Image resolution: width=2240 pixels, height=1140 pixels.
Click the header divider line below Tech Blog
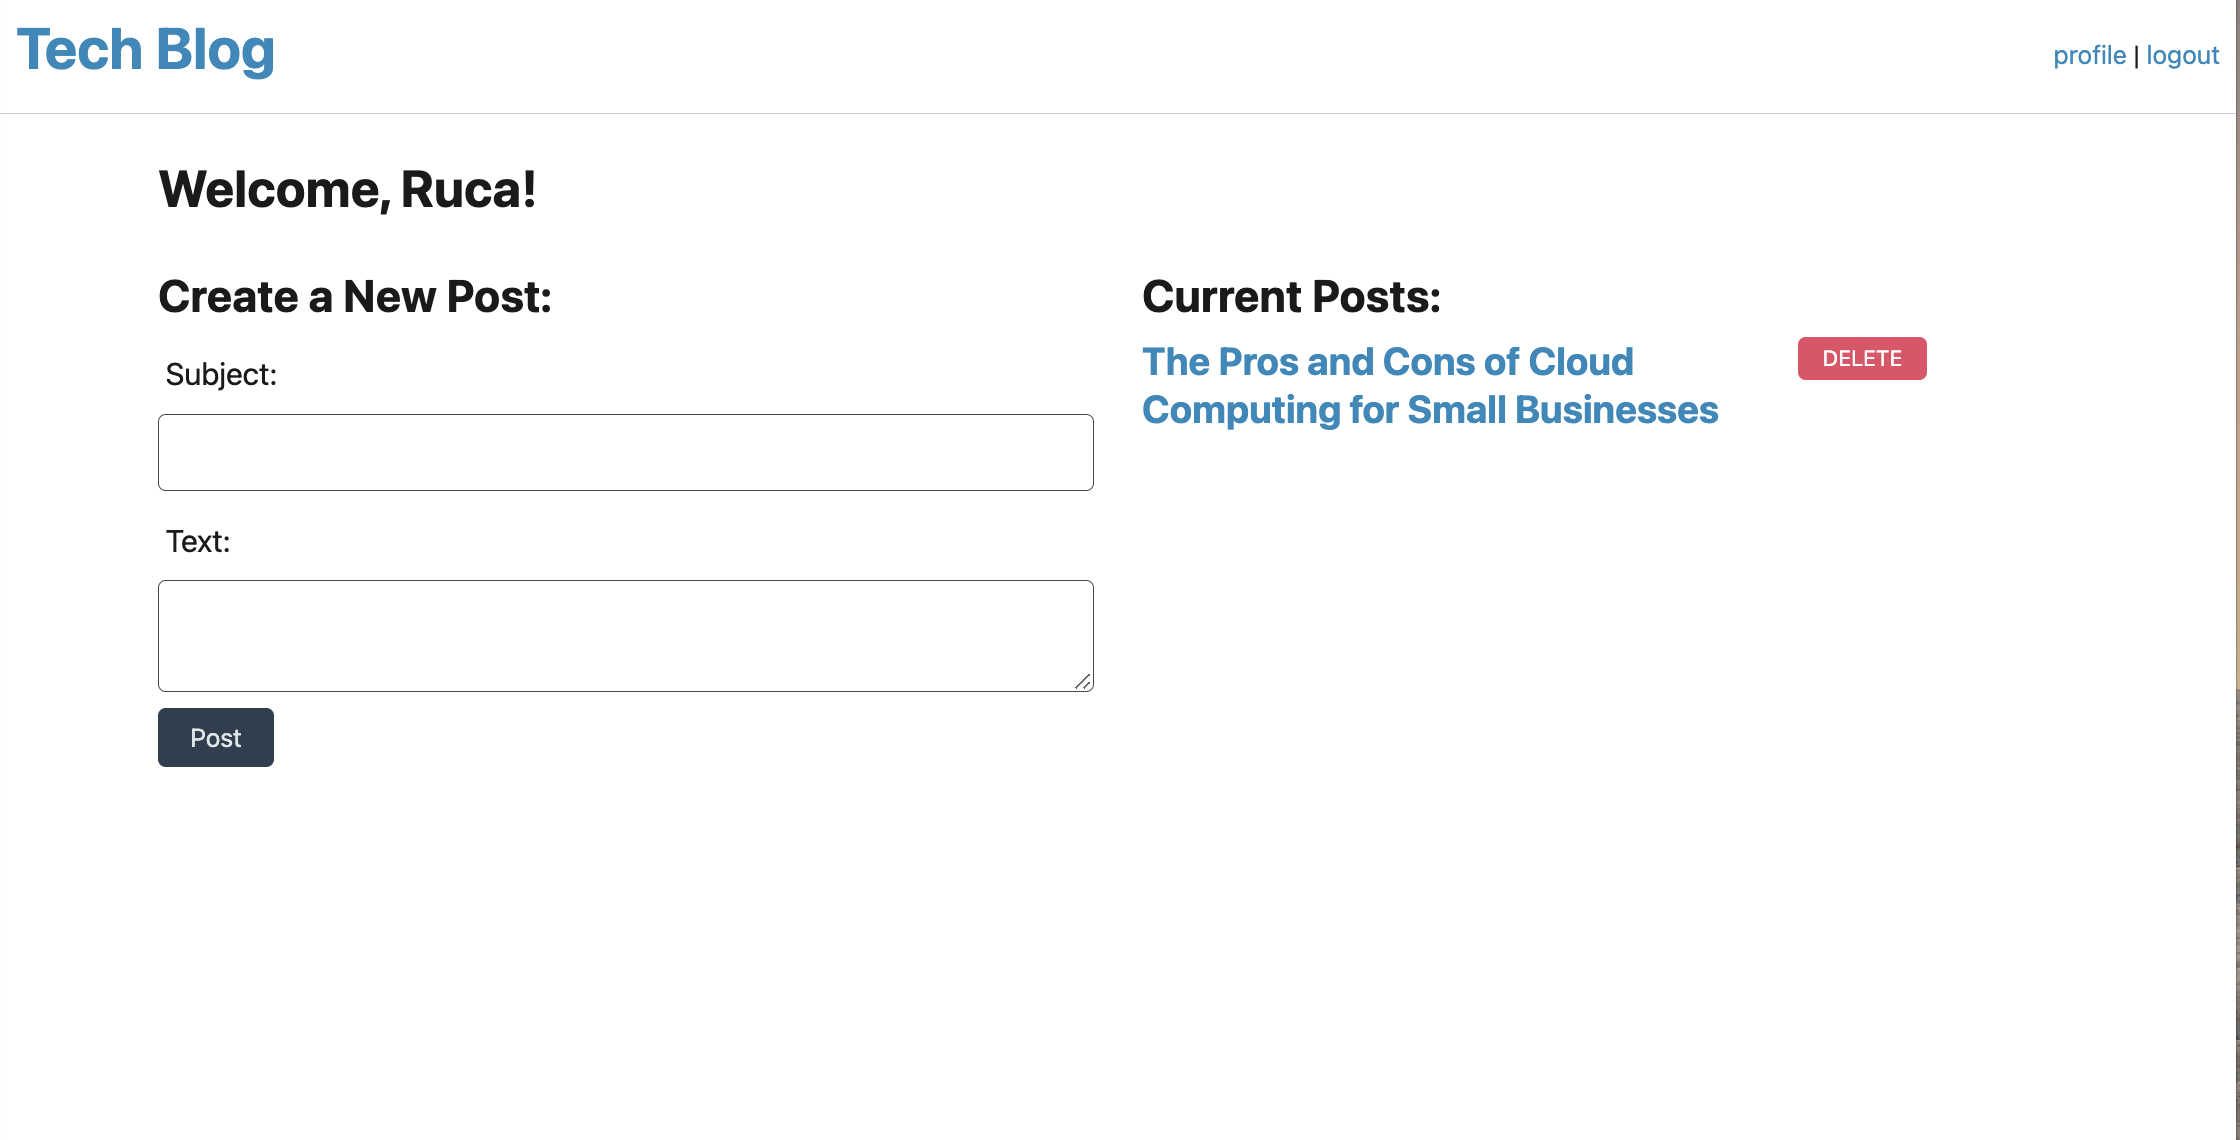tap(1116, 113)
